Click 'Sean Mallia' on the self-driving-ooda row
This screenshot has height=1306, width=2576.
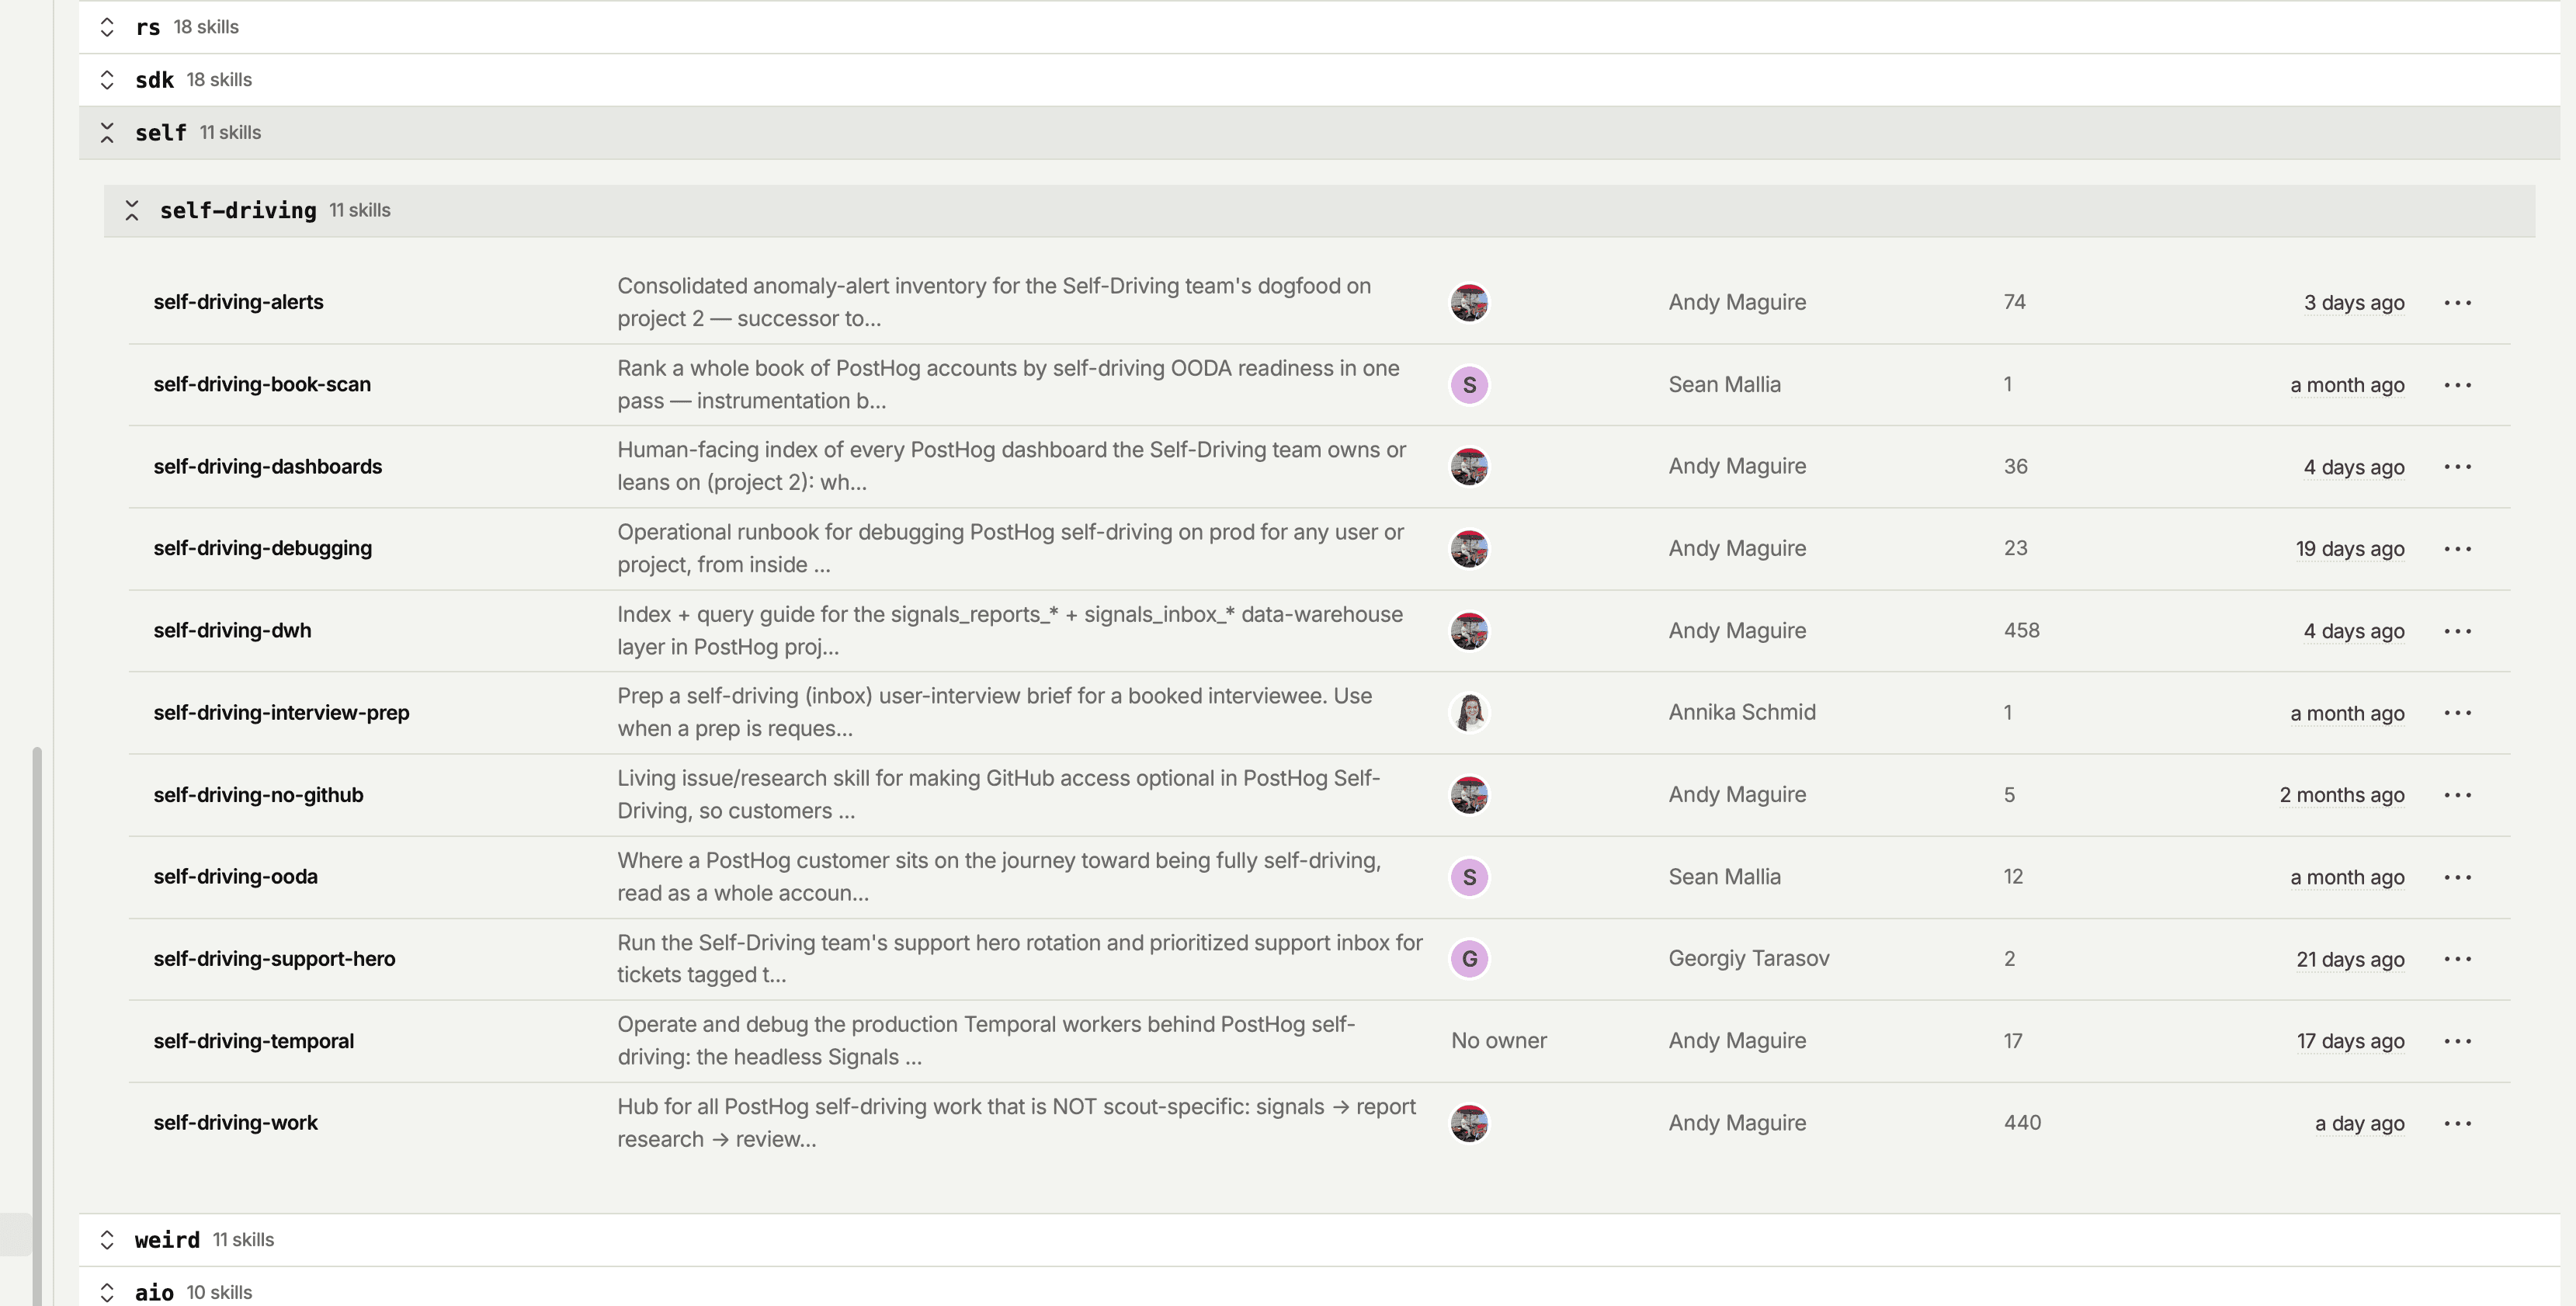click(x=1724, y=876)
